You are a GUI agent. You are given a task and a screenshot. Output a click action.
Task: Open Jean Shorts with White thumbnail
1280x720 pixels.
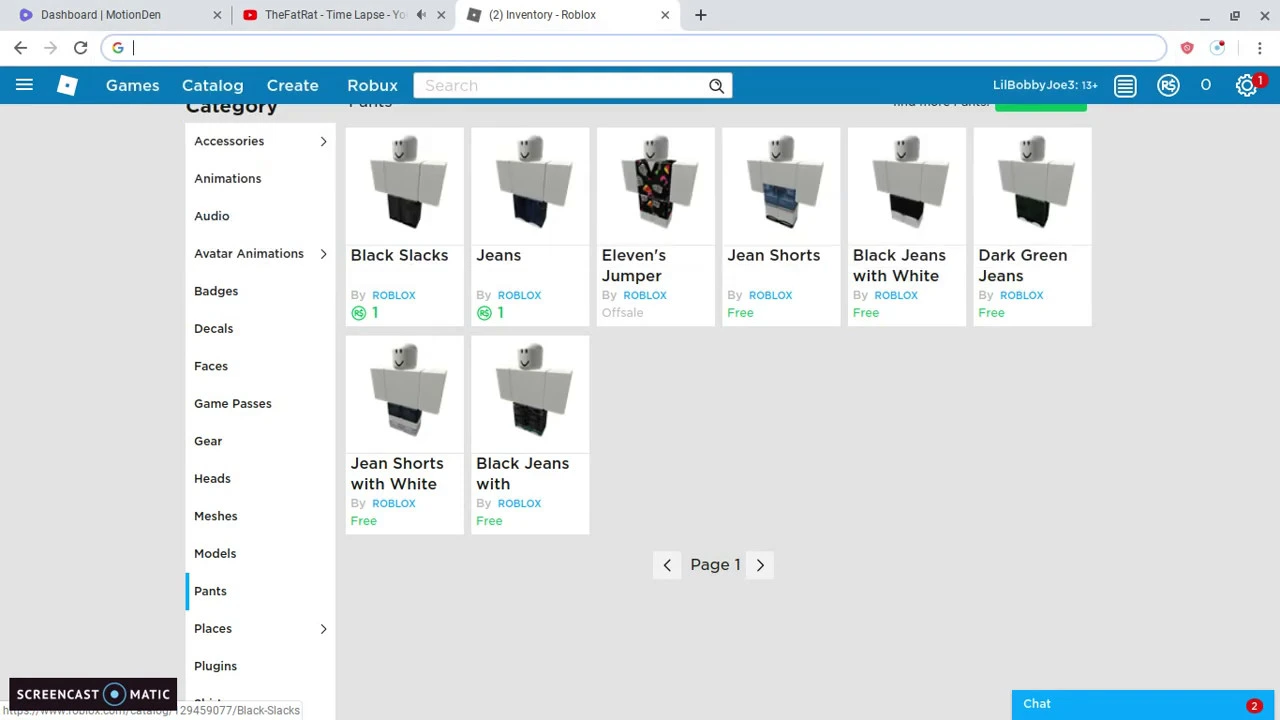(x=405, y=393)
